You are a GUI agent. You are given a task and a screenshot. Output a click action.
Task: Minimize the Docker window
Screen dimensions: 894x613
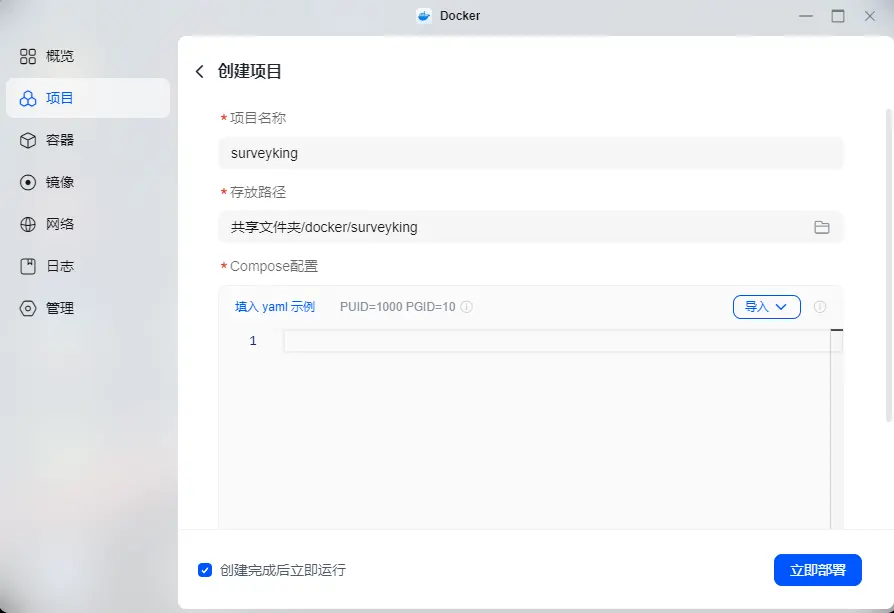click(x=806, y=16)
